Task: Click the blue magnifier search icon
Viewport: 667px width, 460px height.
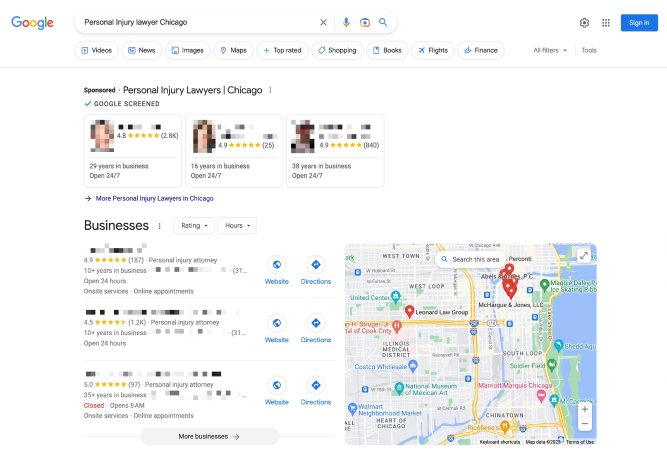Action: click(x=383, y=22)
